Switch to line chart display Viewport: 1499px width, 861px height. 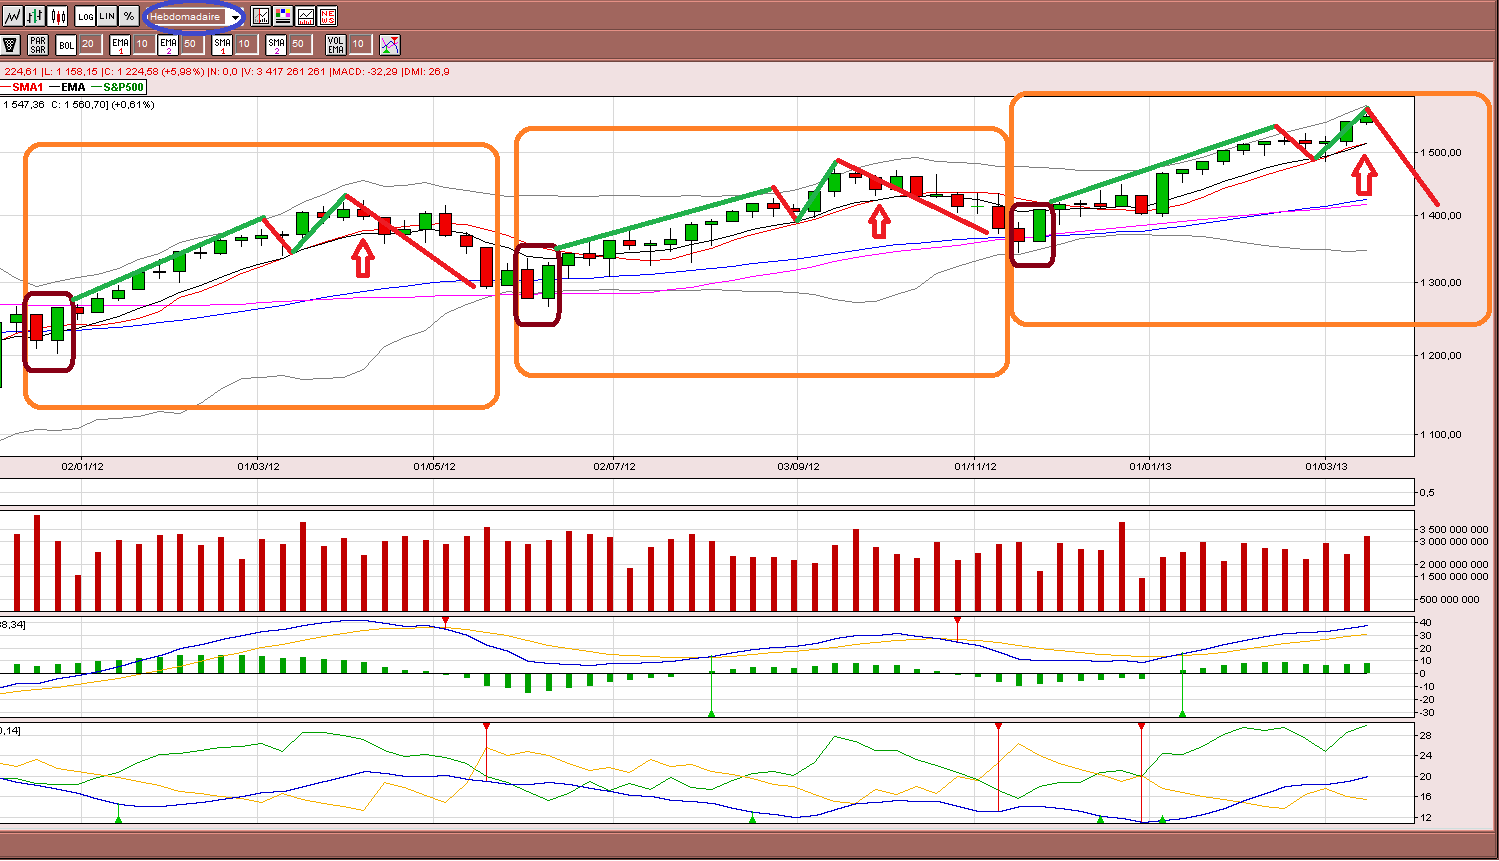click(x=13, y=16)
